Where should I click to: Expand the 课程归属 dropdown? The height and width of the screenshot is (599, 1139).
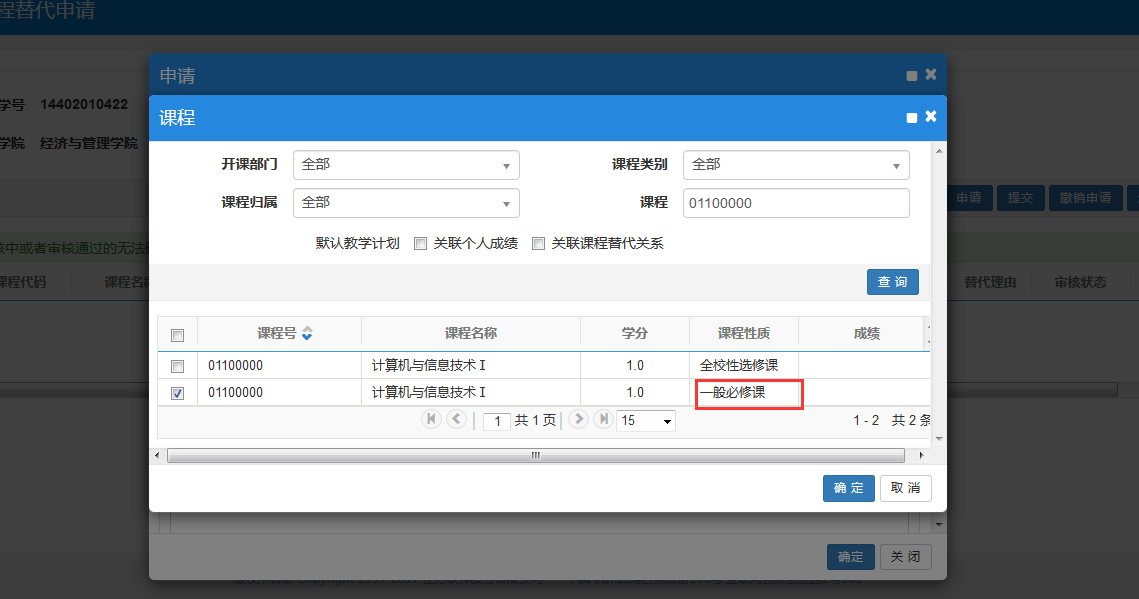coord(406,203)
